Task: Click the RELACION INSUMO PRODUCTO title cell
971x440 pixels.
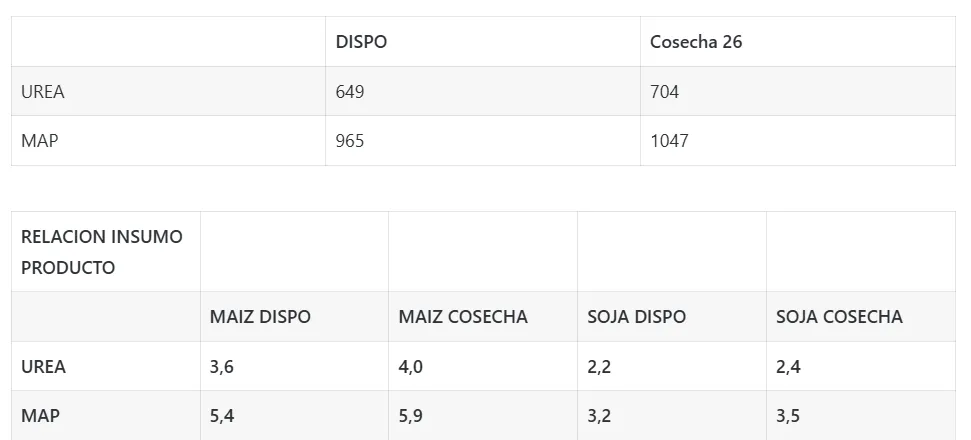Action: 102,252
